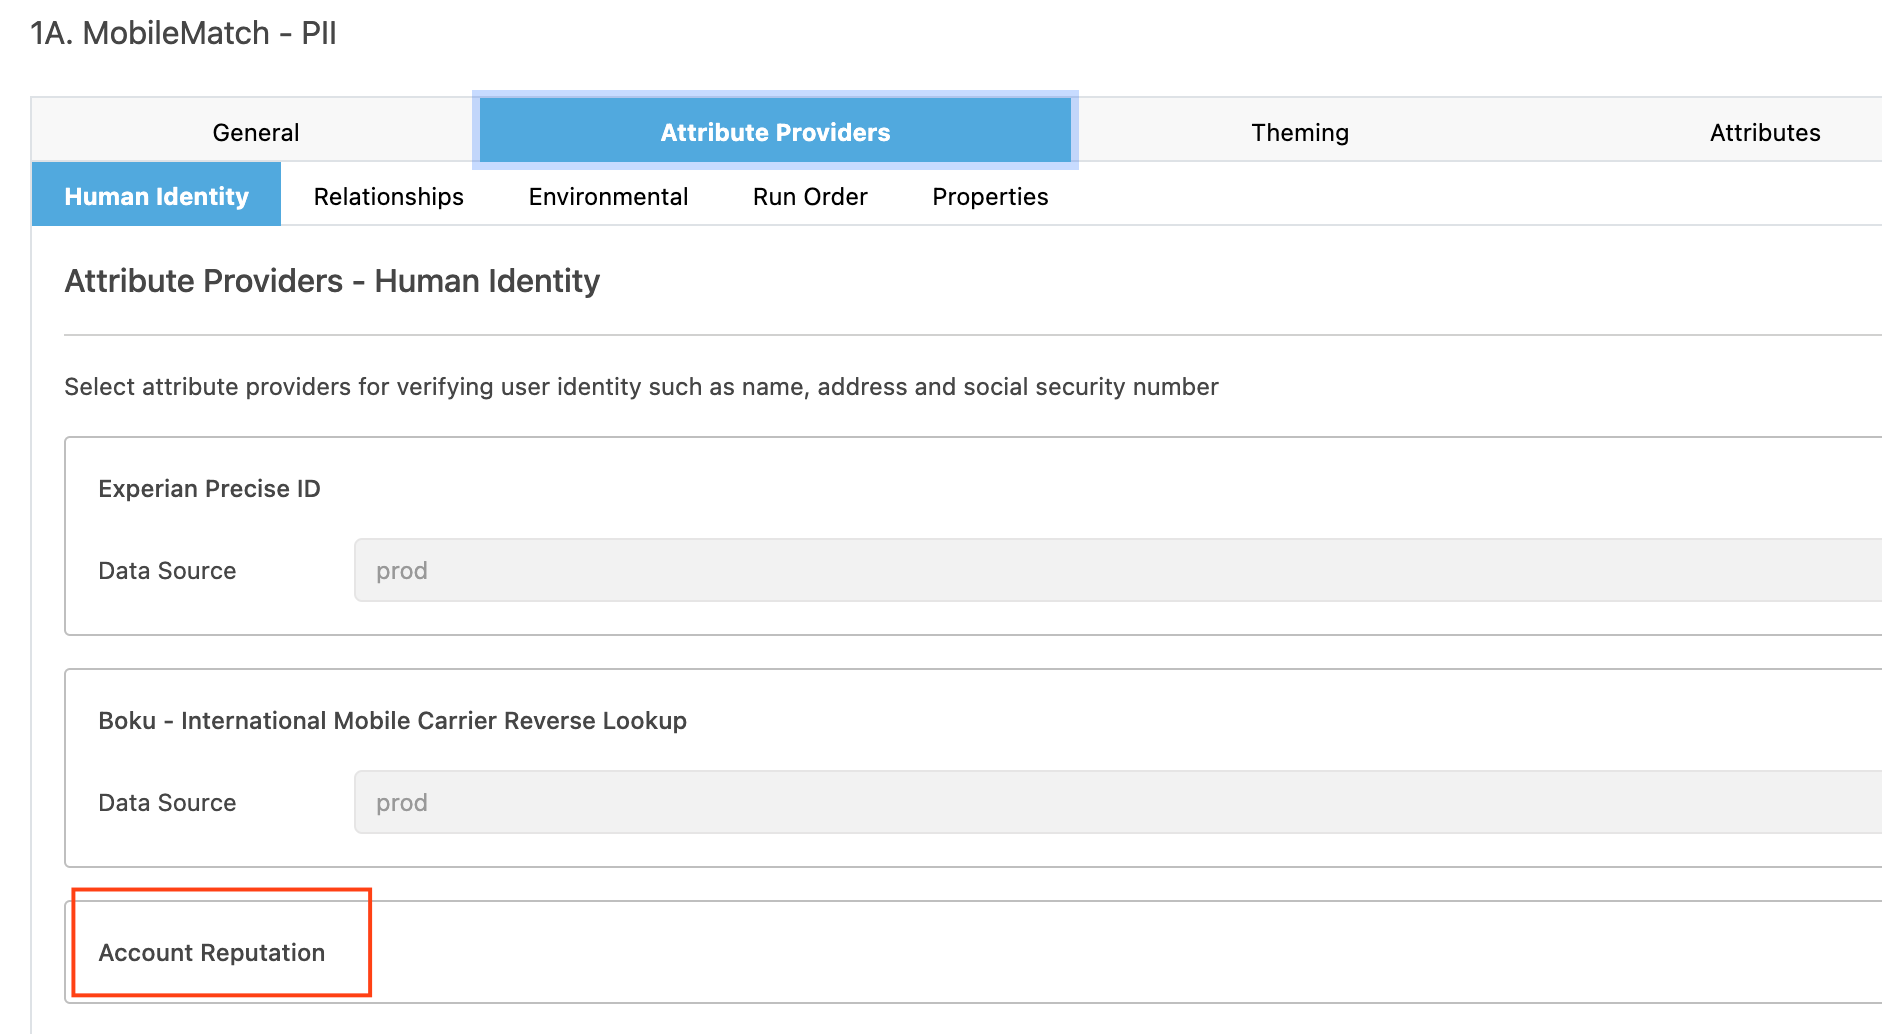Image resolution: width=1882 pixels, height=1034 pixels.
Task: Click the Data Source label under Boku
Action: coord(167,802)
